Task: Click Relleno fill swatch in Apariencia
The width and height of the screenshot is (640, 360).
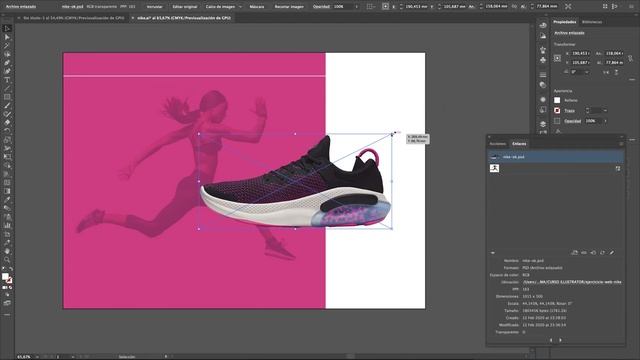Action: (557, 100)
